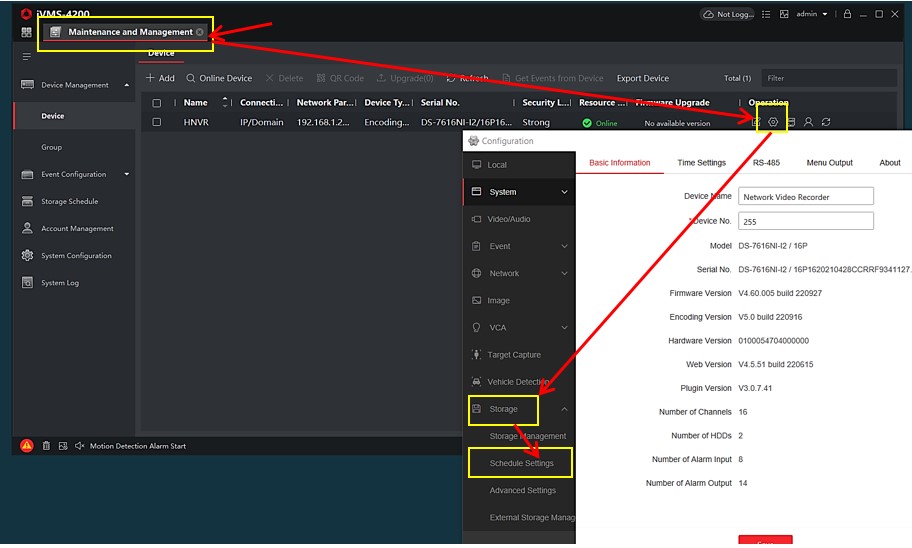Search for Online Device
Viewport: 912px width, 548px height.
click(219, 78)
